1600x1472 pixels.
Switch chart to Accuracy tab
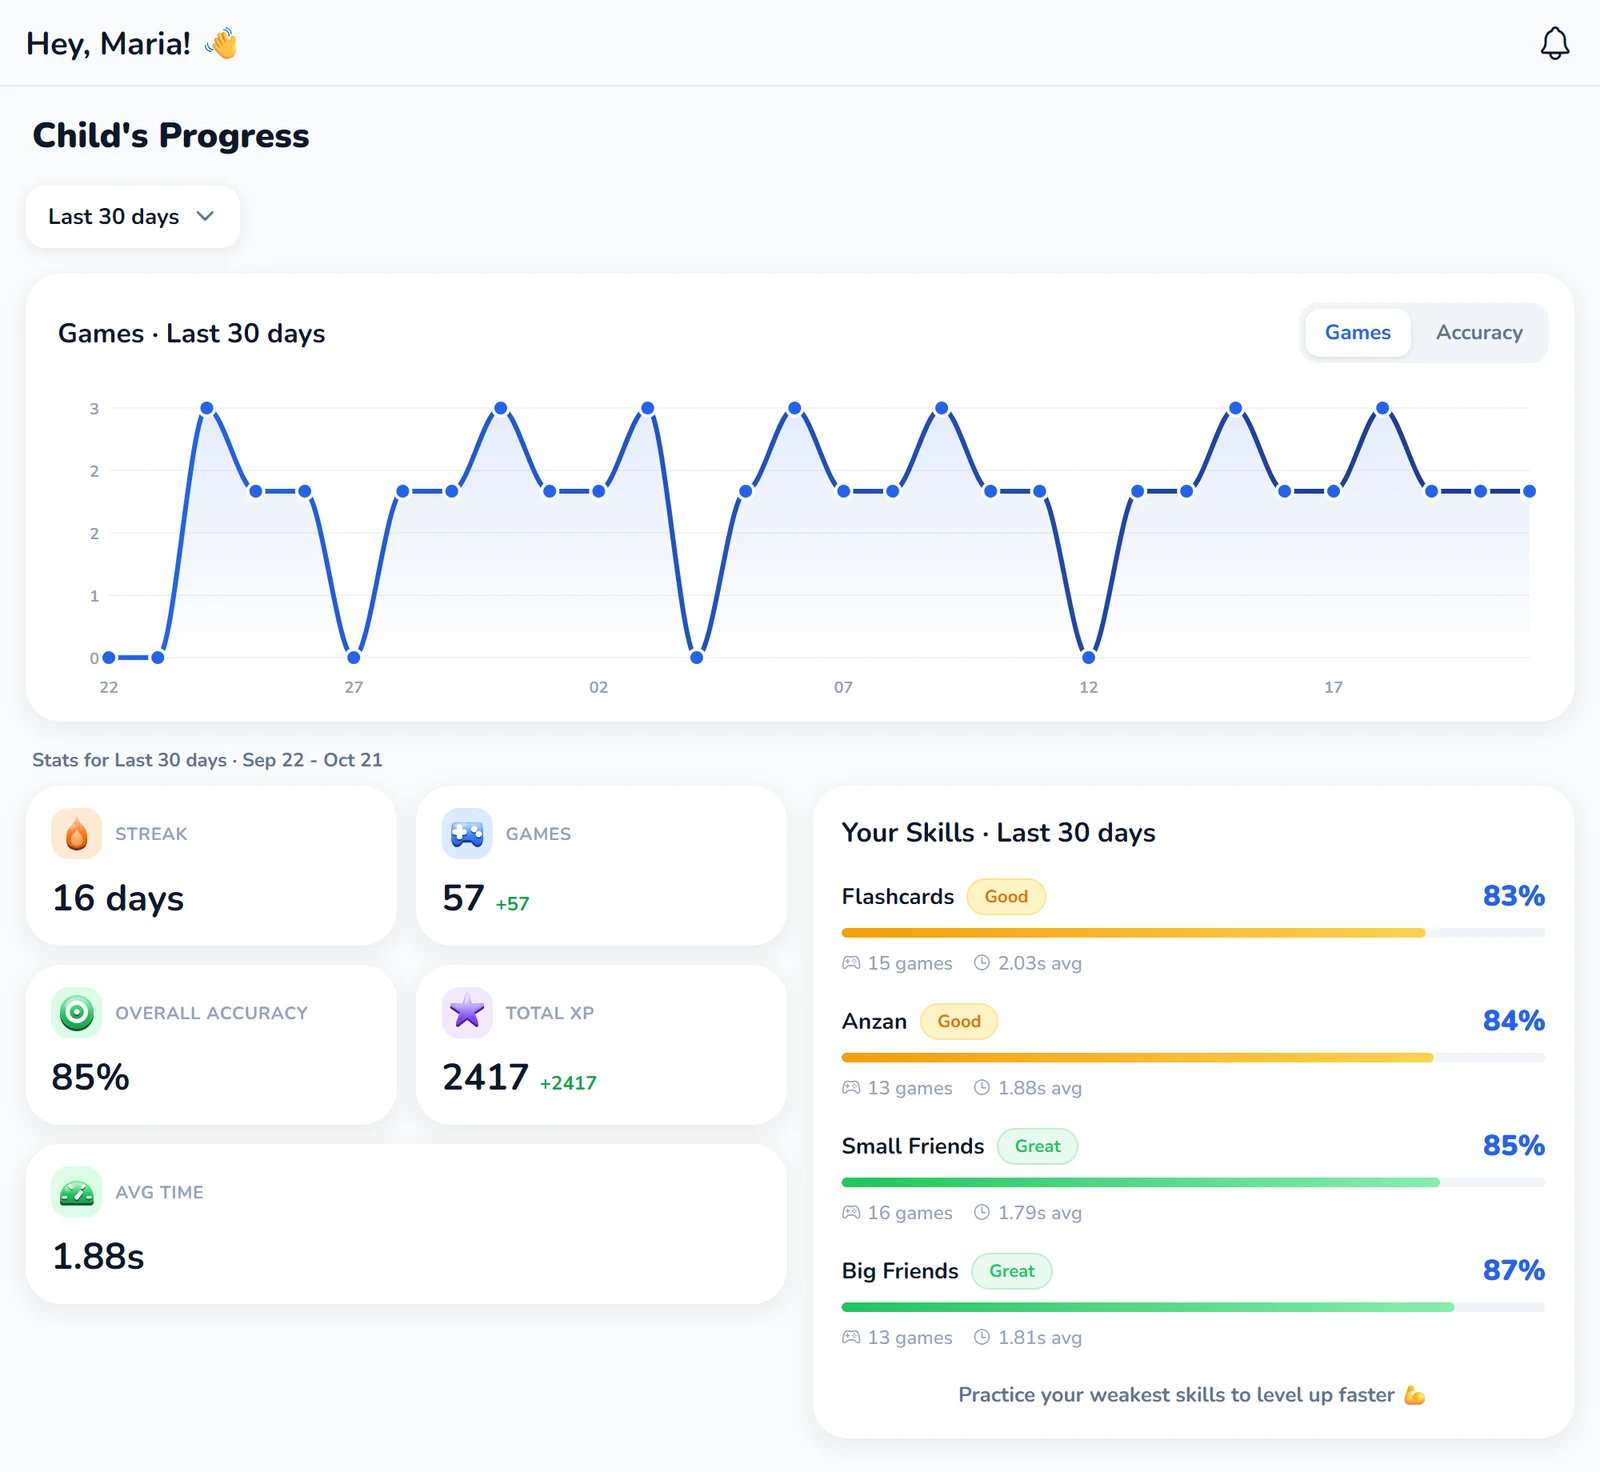pyautogui.click(x=1479, y=332)
